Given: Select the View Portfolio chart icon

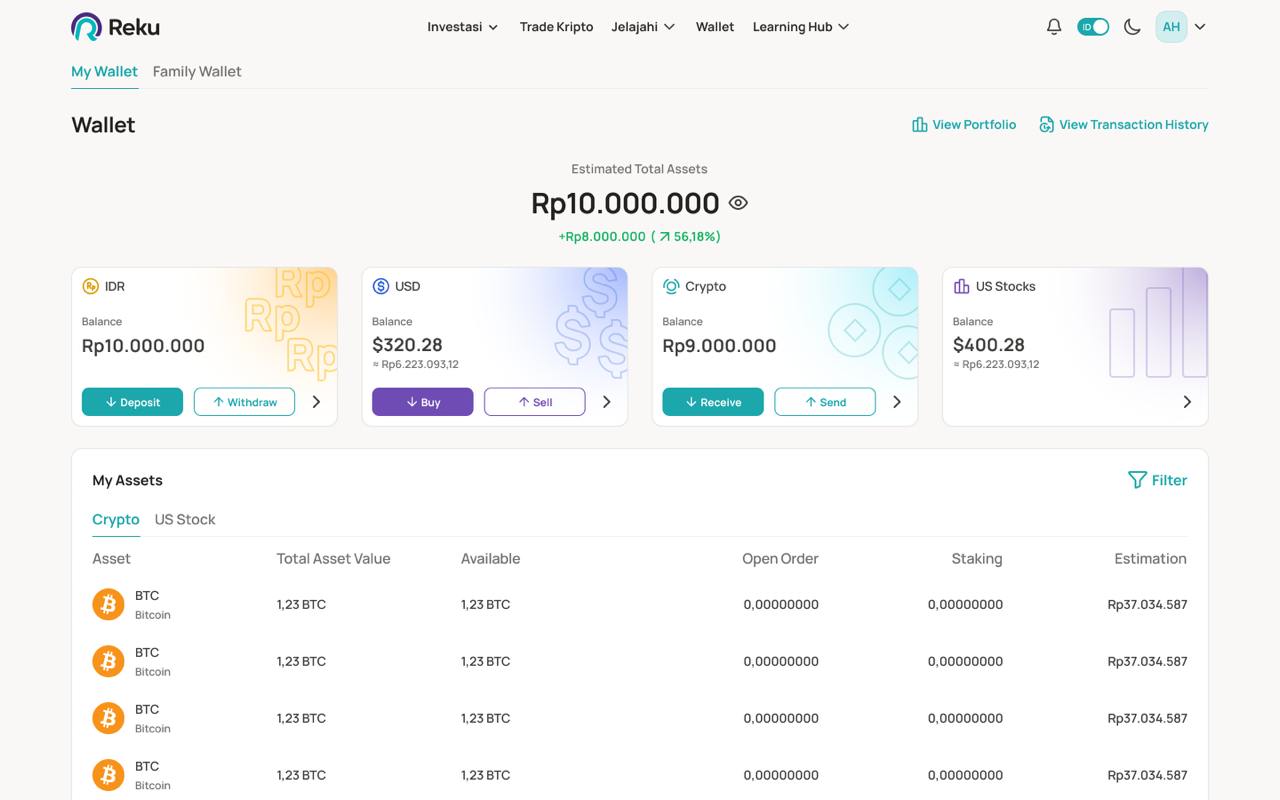Looking at the screenshot, I should pos(919,124).
